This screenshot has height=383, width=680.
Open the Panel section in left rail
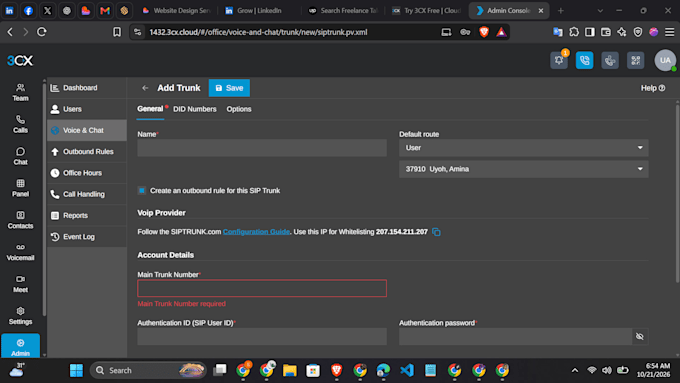click(20, 188)
